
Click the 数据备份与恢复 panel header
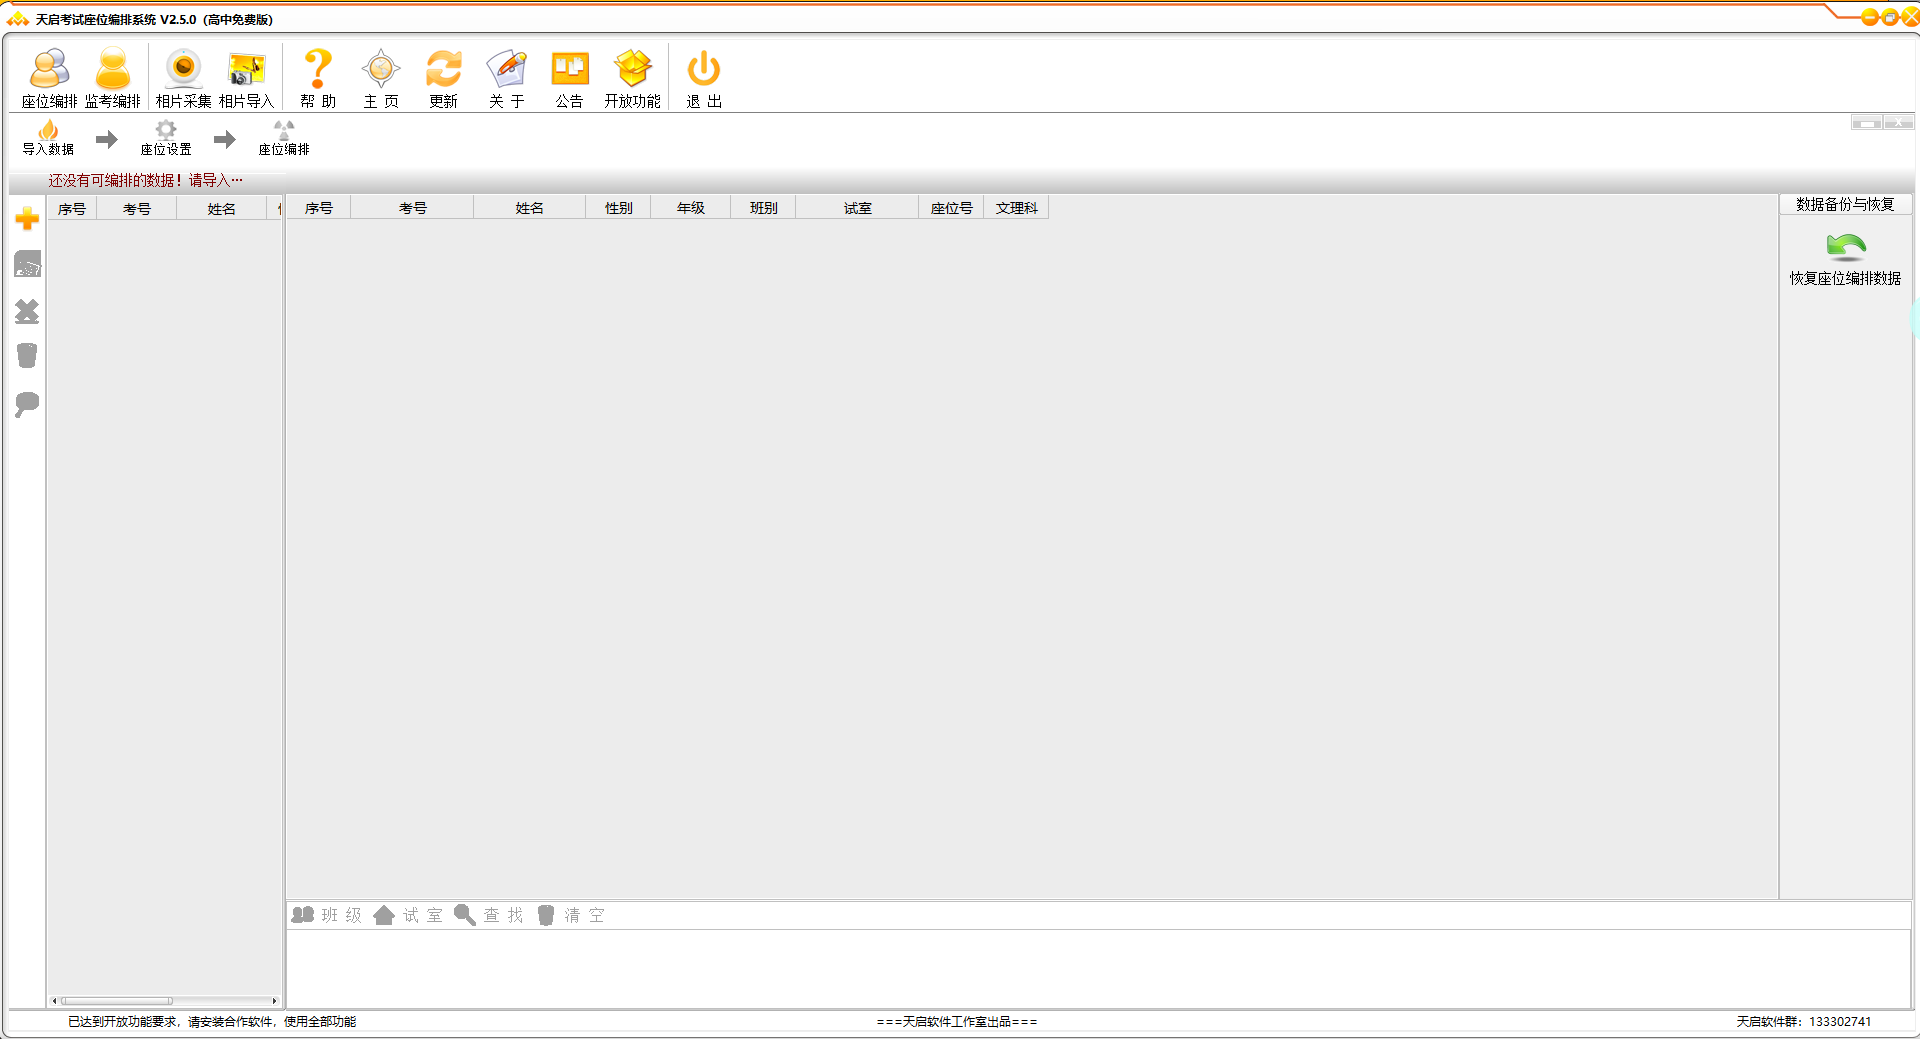tap(1845, 204)
